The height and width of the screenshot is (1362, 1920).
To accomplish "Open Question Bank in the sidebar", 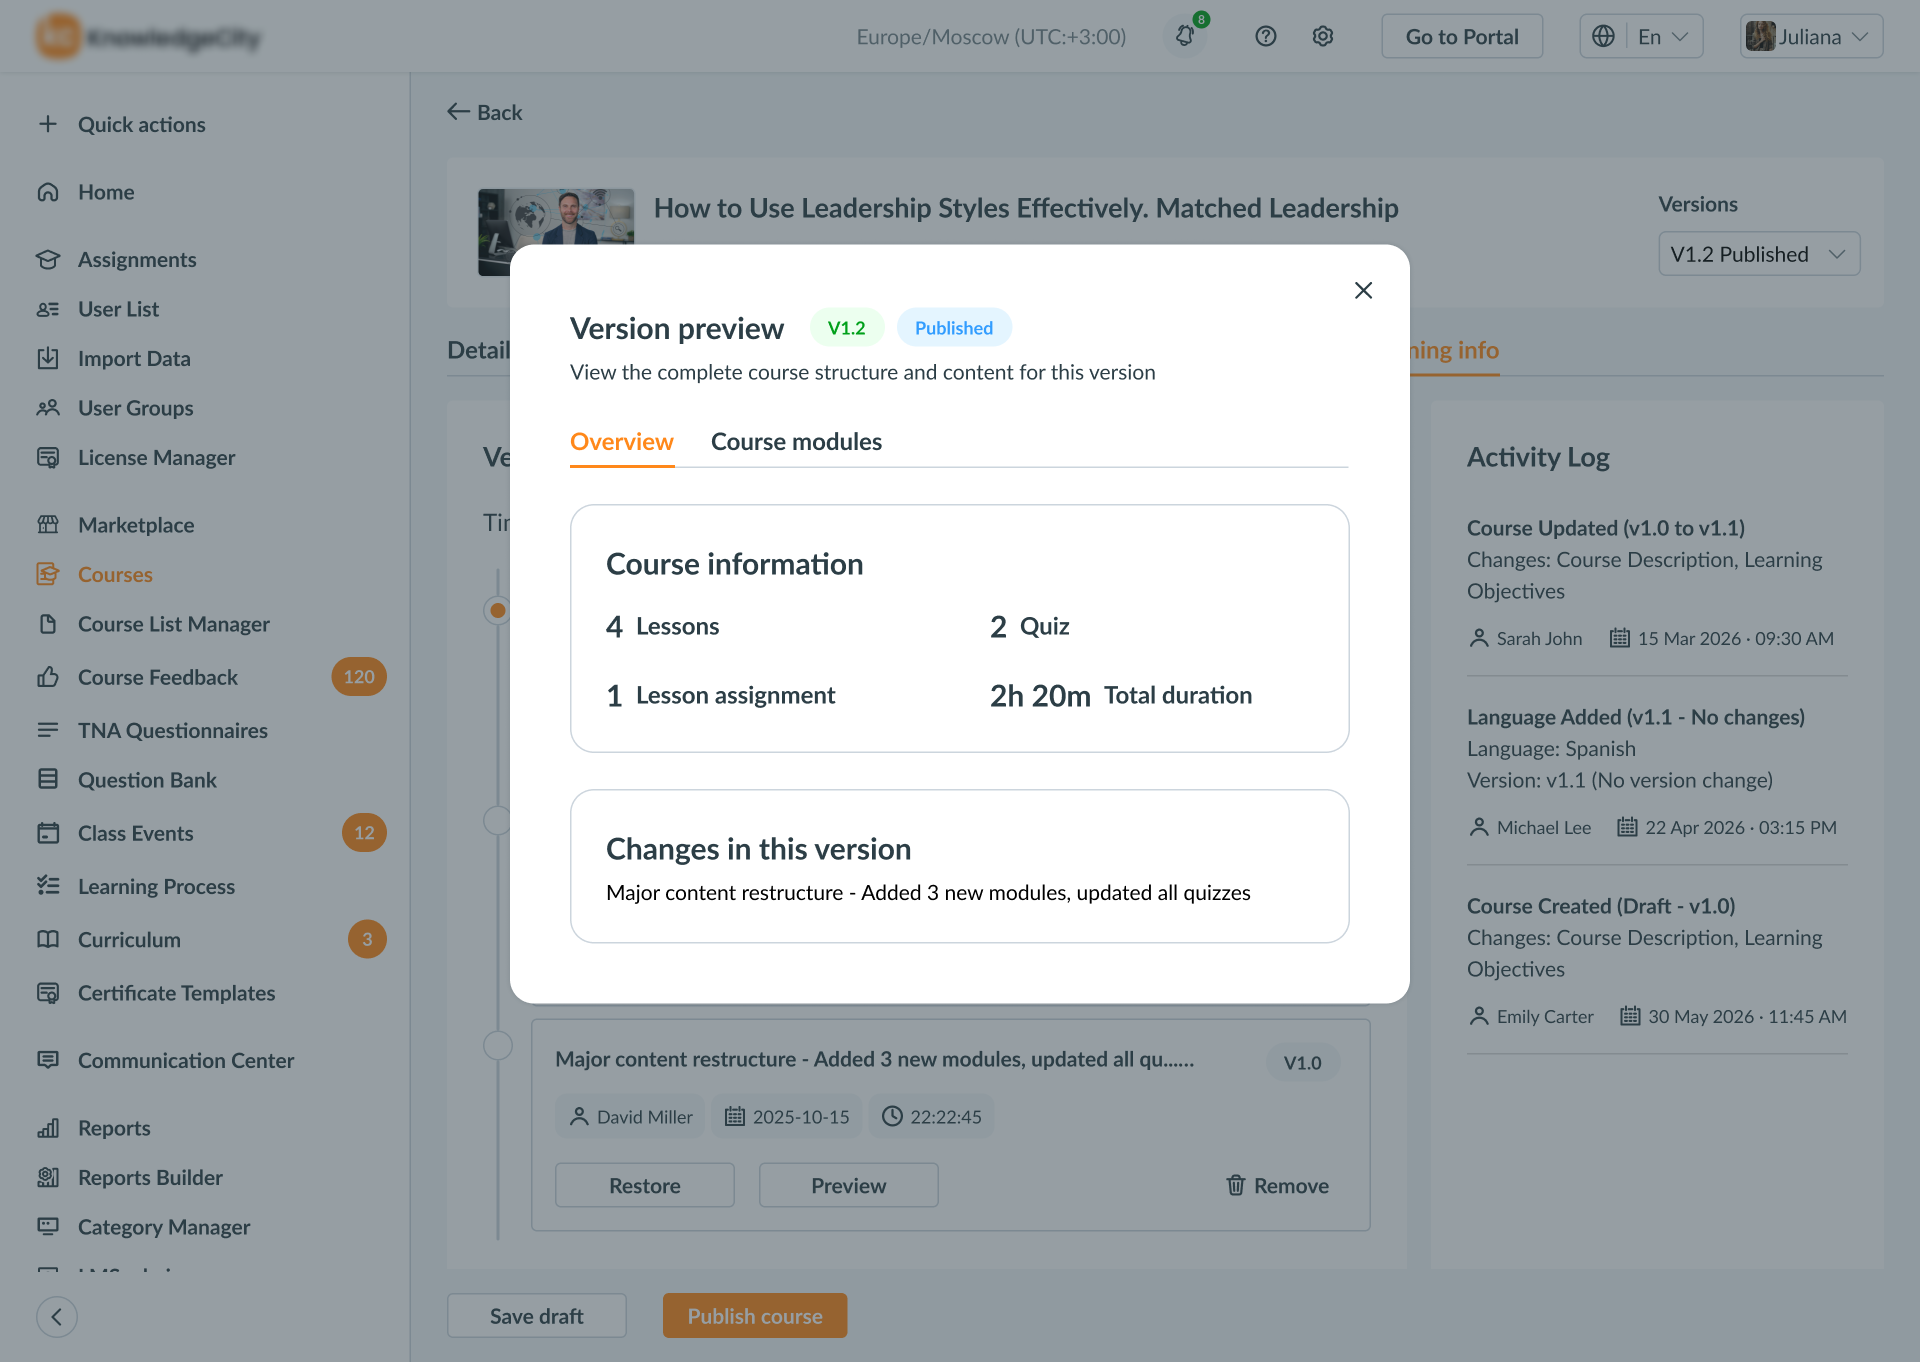I will [147, 780].
